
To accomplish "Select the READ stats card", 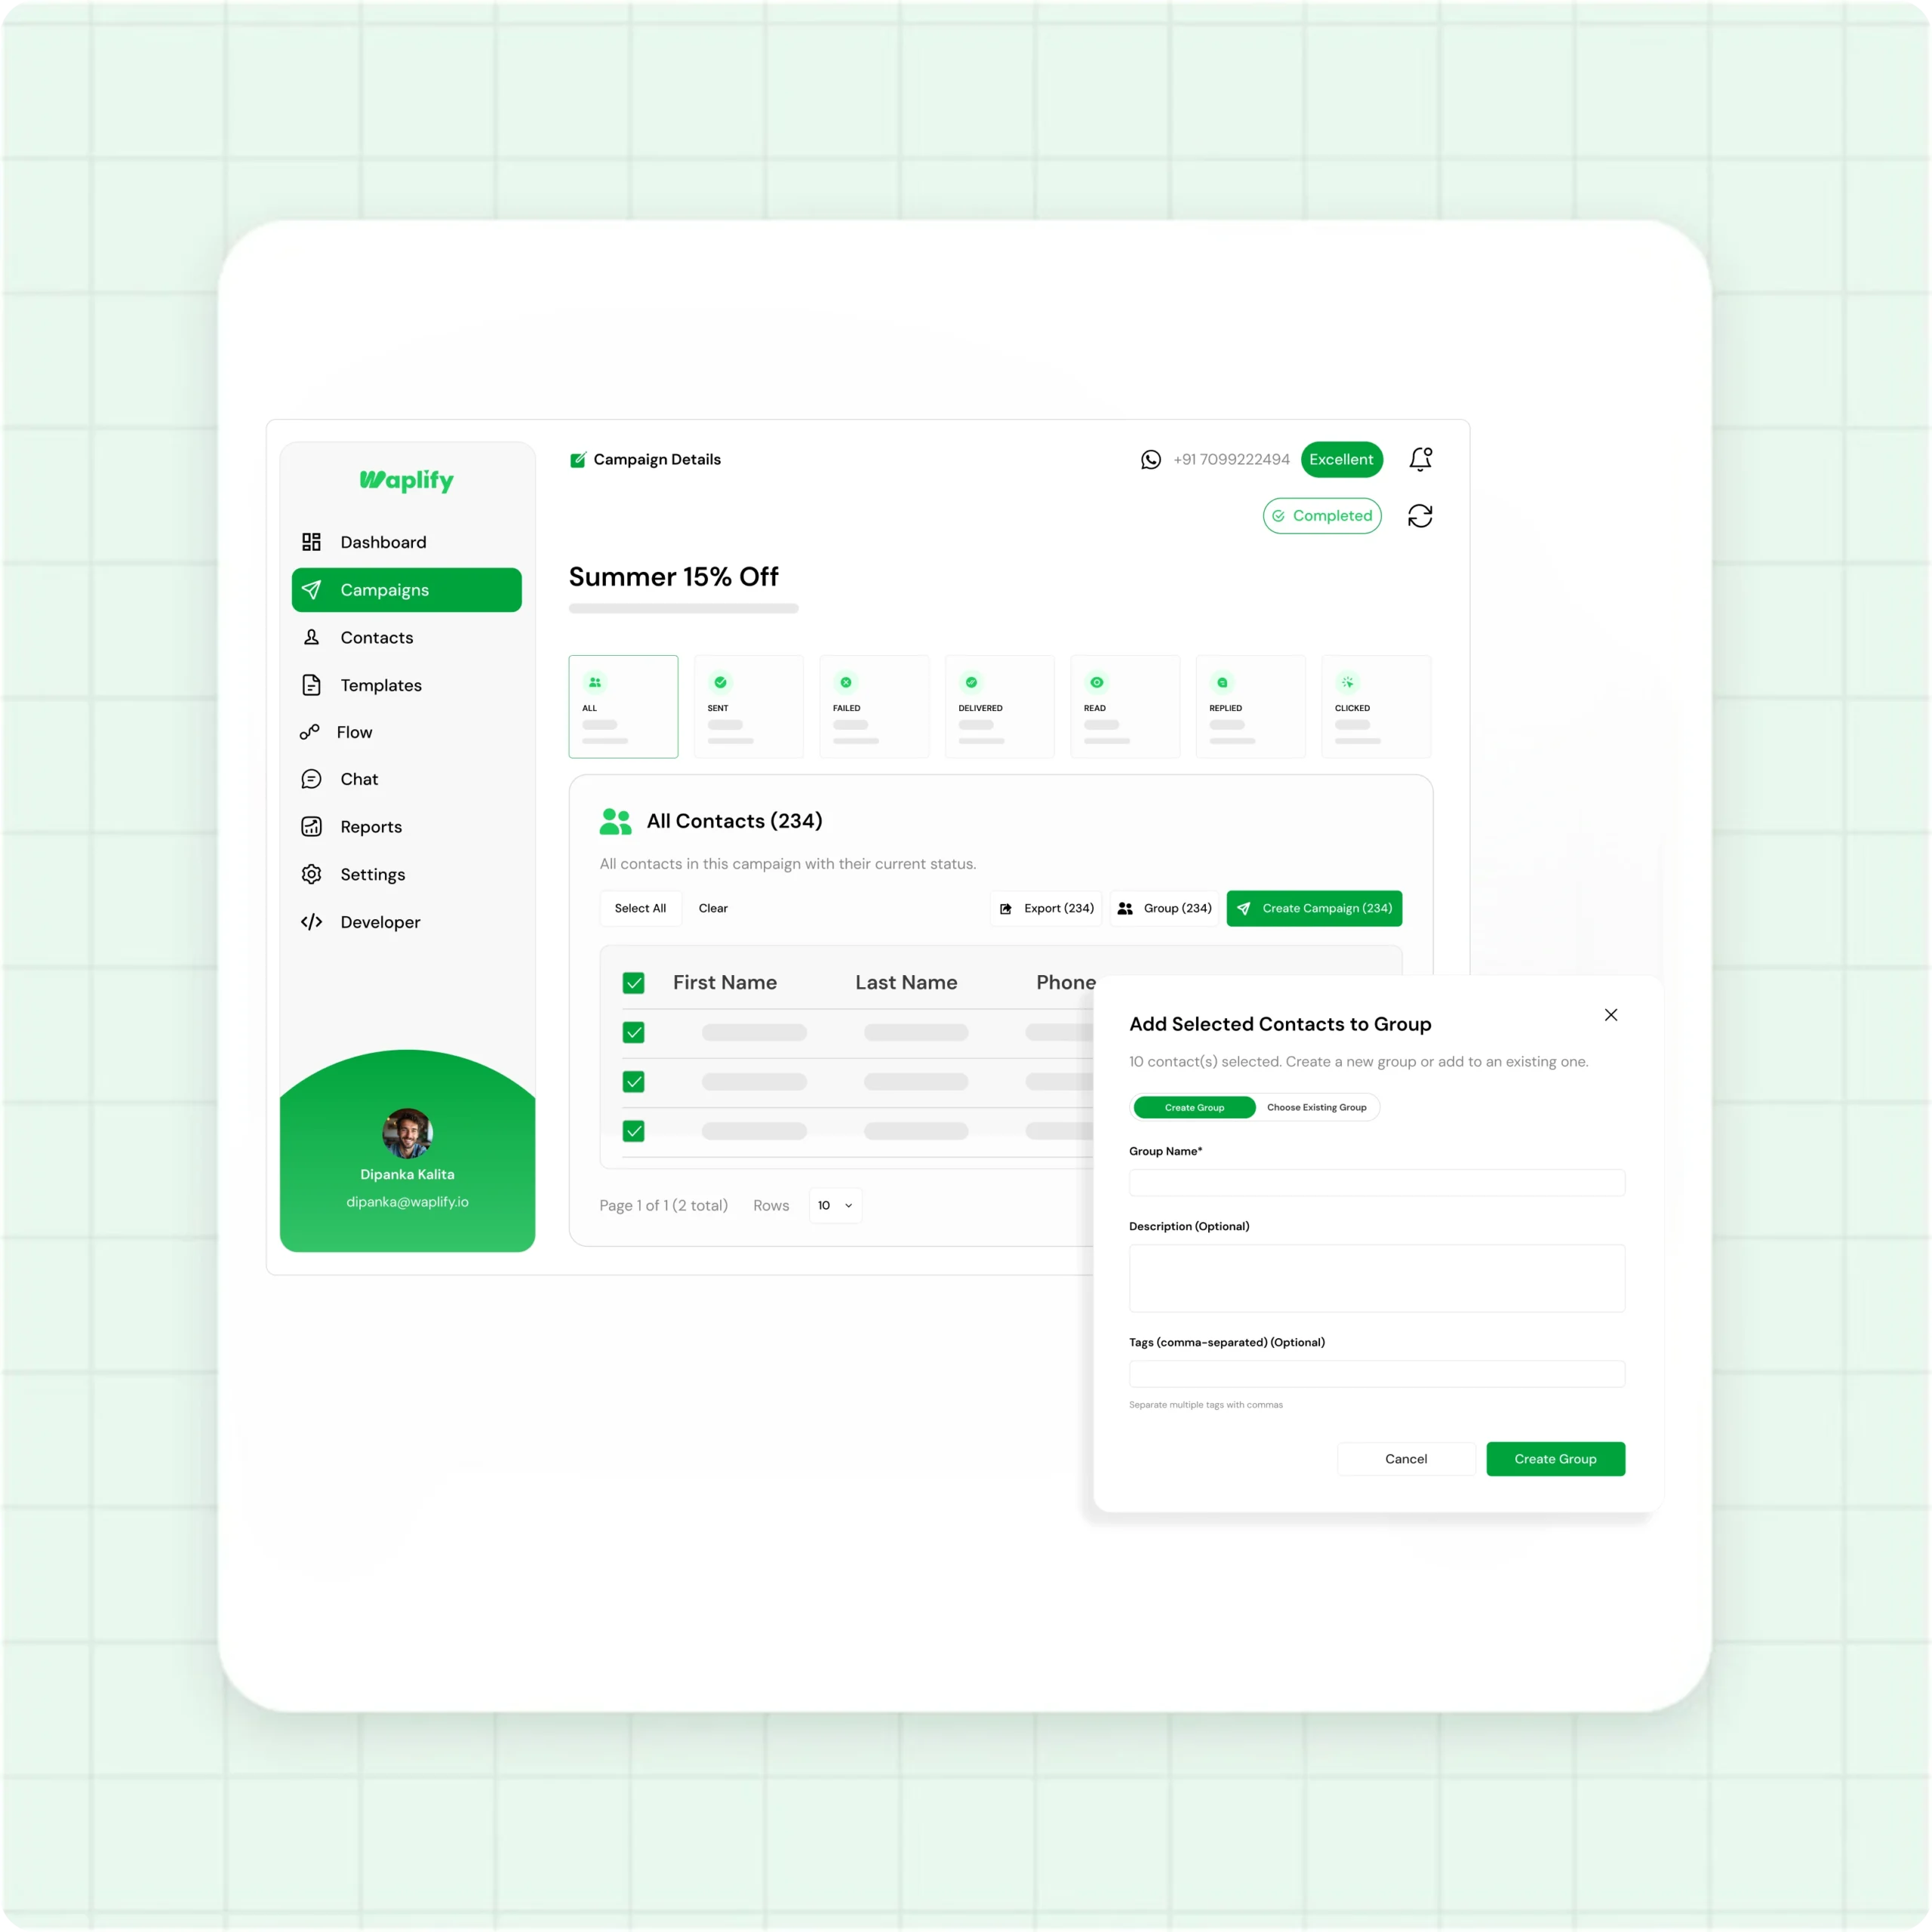I will point(1125,706).
